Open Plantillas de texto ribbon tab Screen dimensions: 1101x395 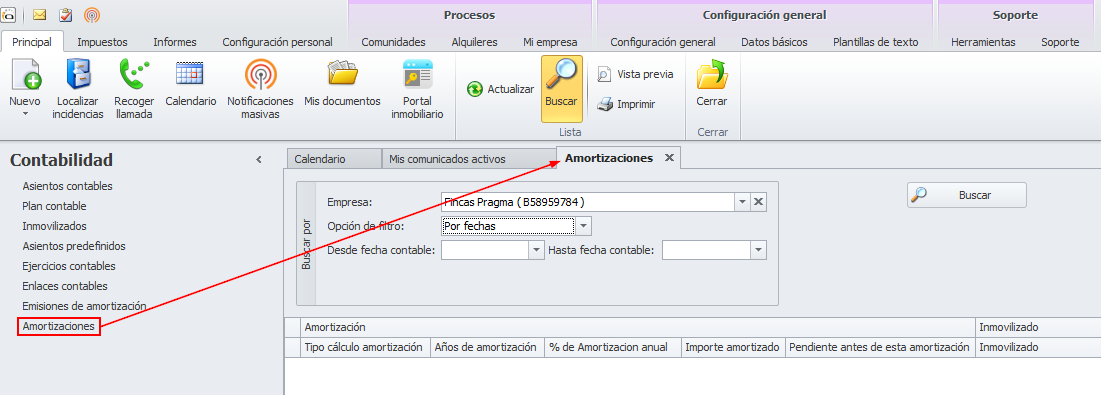[x=876, y=42]
